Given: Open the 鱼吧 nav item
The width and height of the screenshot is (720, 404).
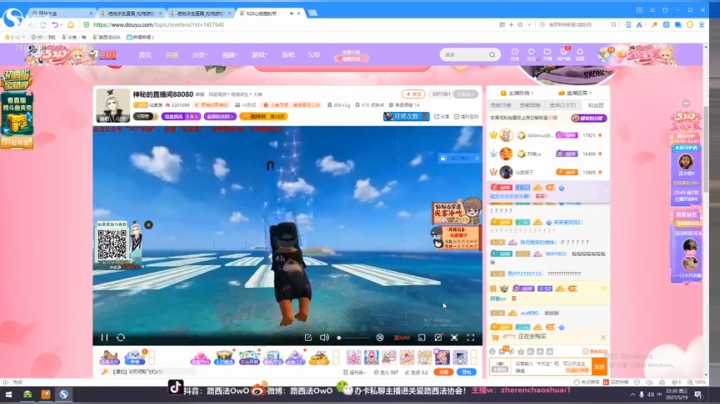Looking at the screenshot, I should [x=288, y=55].
